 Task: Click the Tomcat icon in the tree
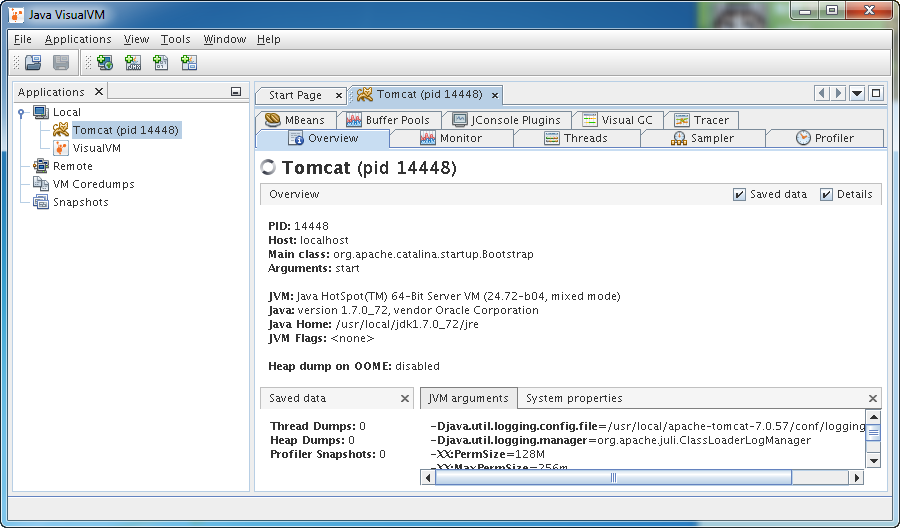pos(61,130)
